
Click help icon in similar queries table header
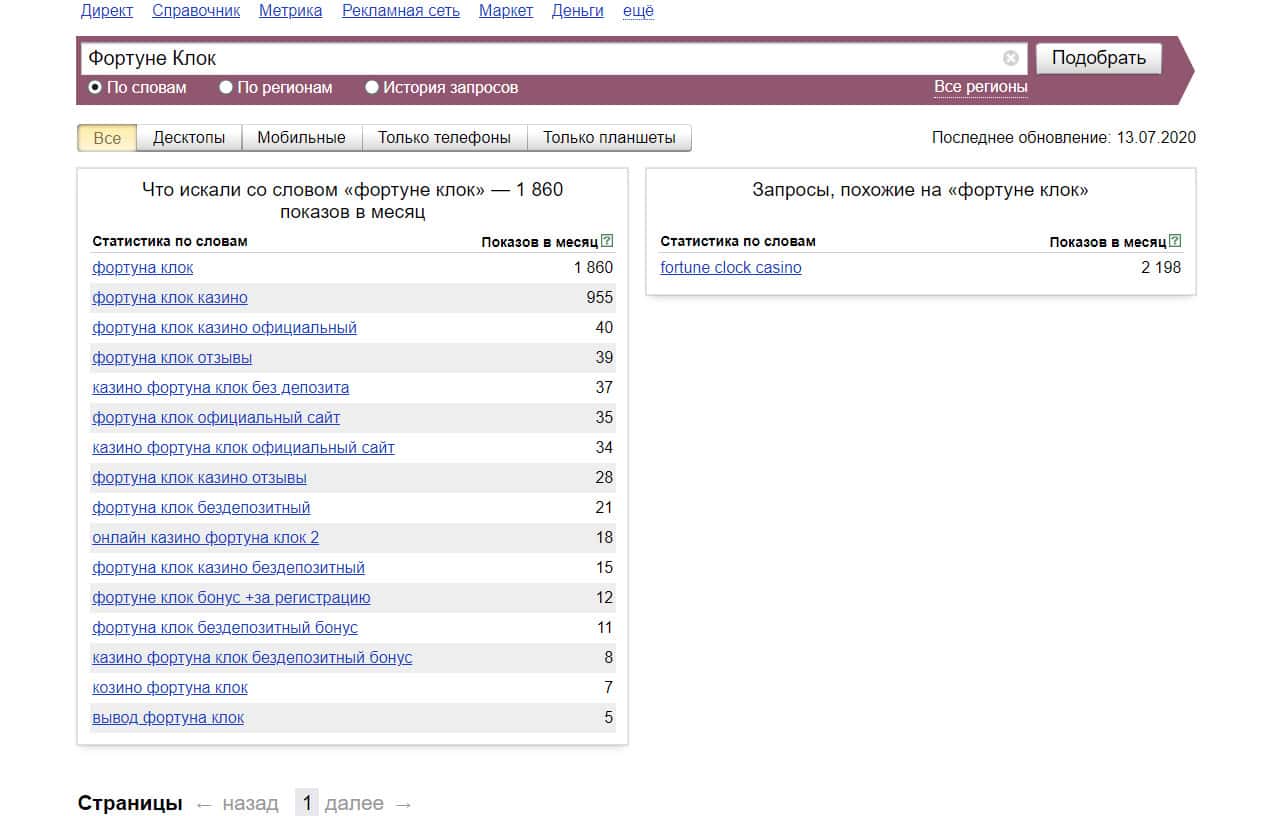[x=1175, y=241]
